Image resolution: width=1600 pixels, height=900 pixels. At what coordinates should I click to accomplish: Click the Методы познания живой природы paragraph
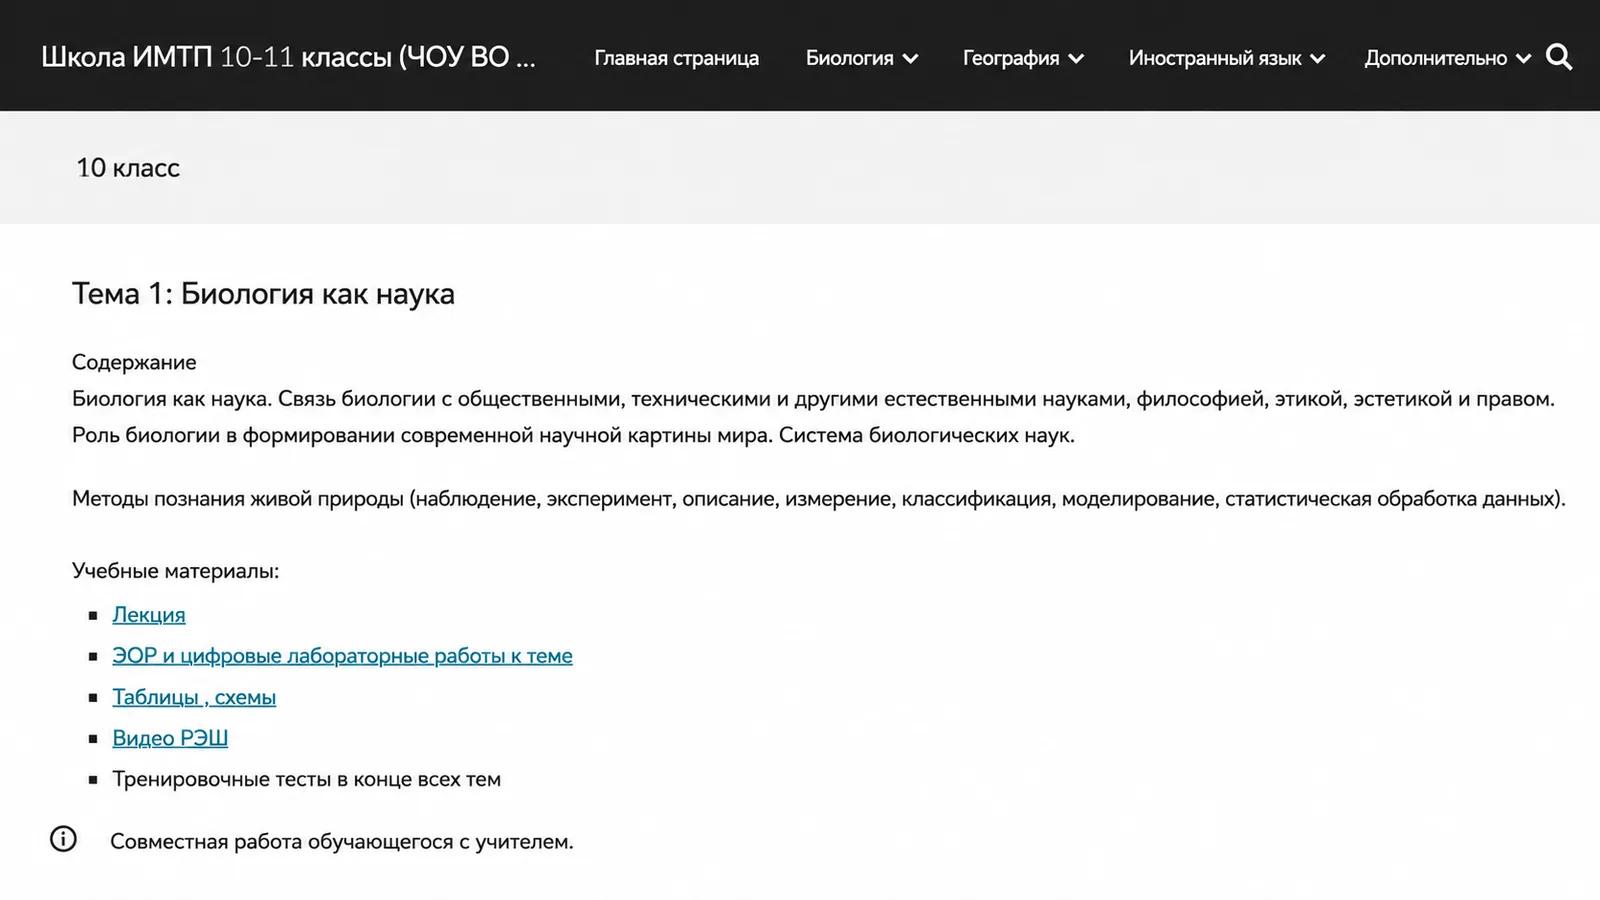tap(819, 498)
